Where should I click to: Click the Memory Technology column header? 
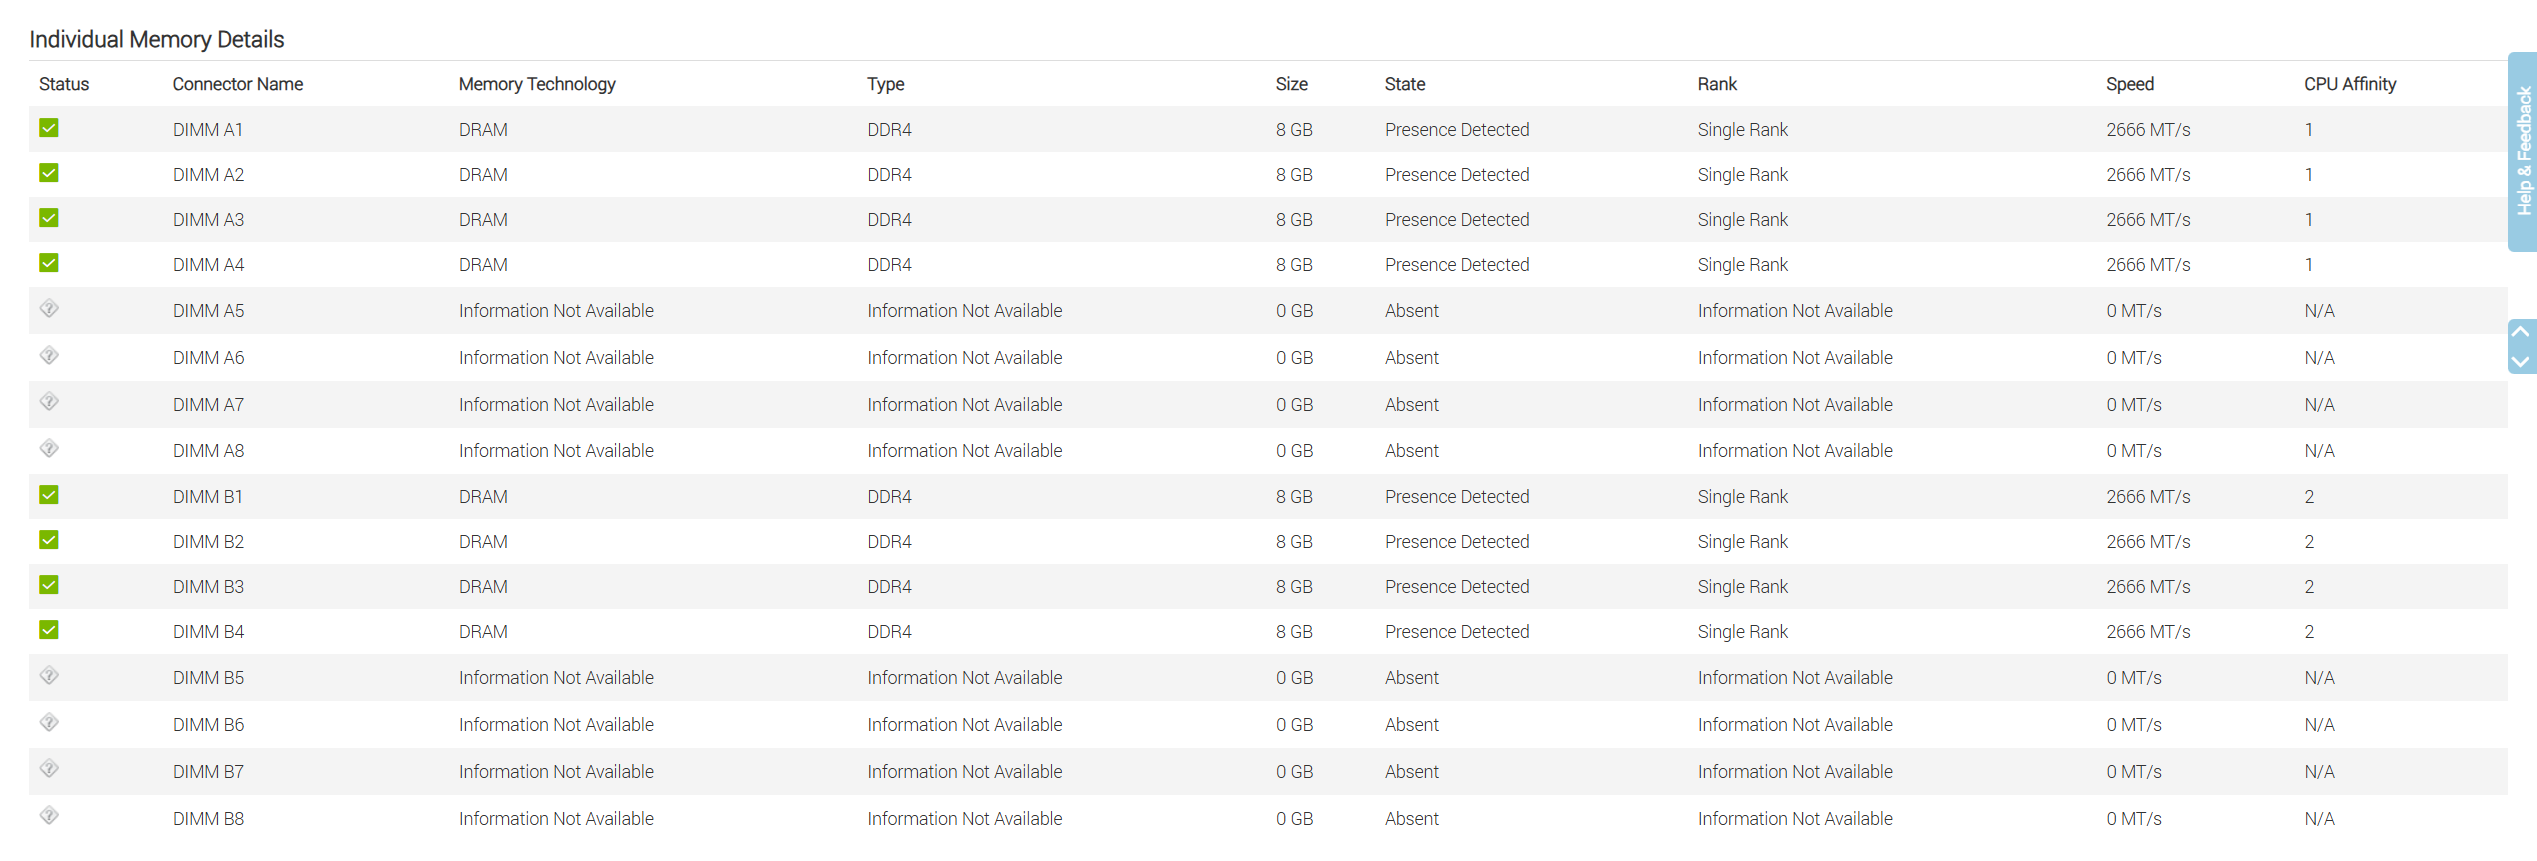coord(537,84)
